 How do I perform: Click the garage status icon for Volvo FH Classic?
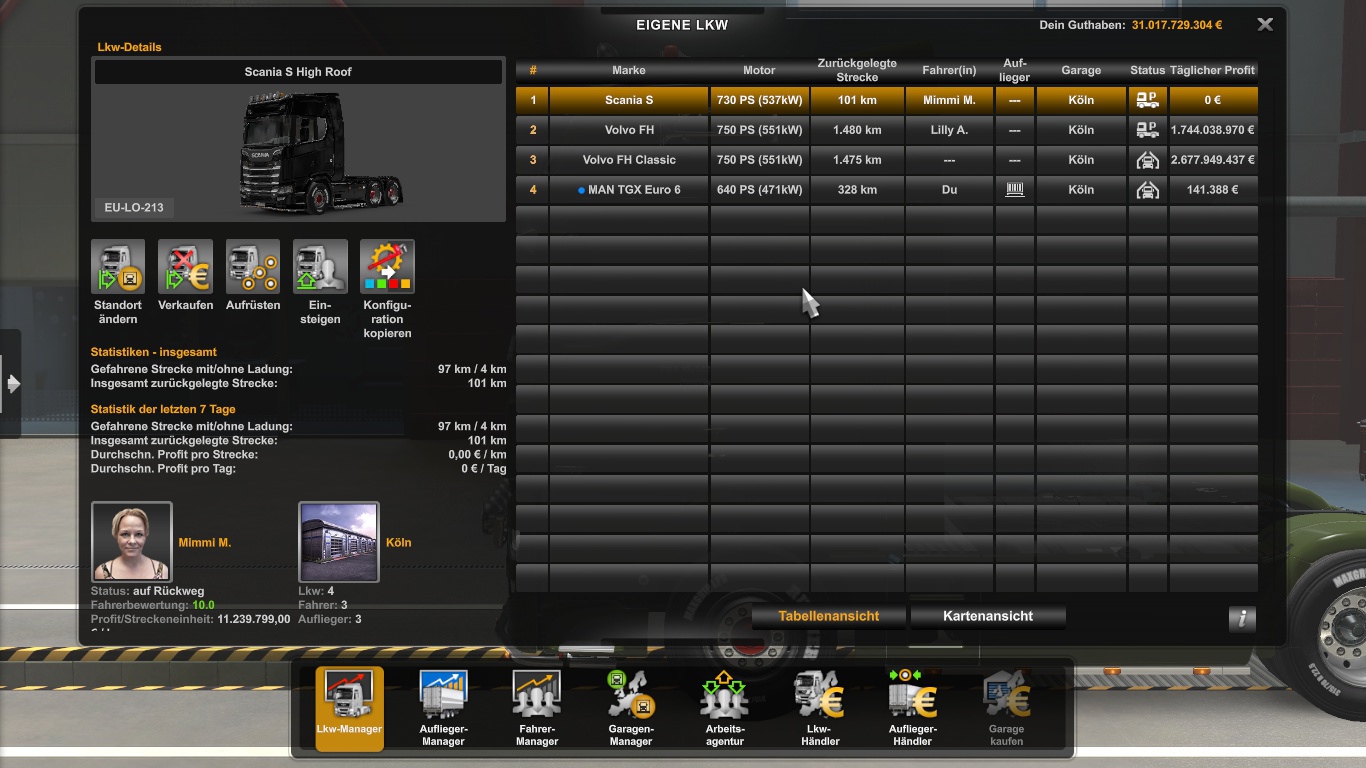[x=1148, y=160]
